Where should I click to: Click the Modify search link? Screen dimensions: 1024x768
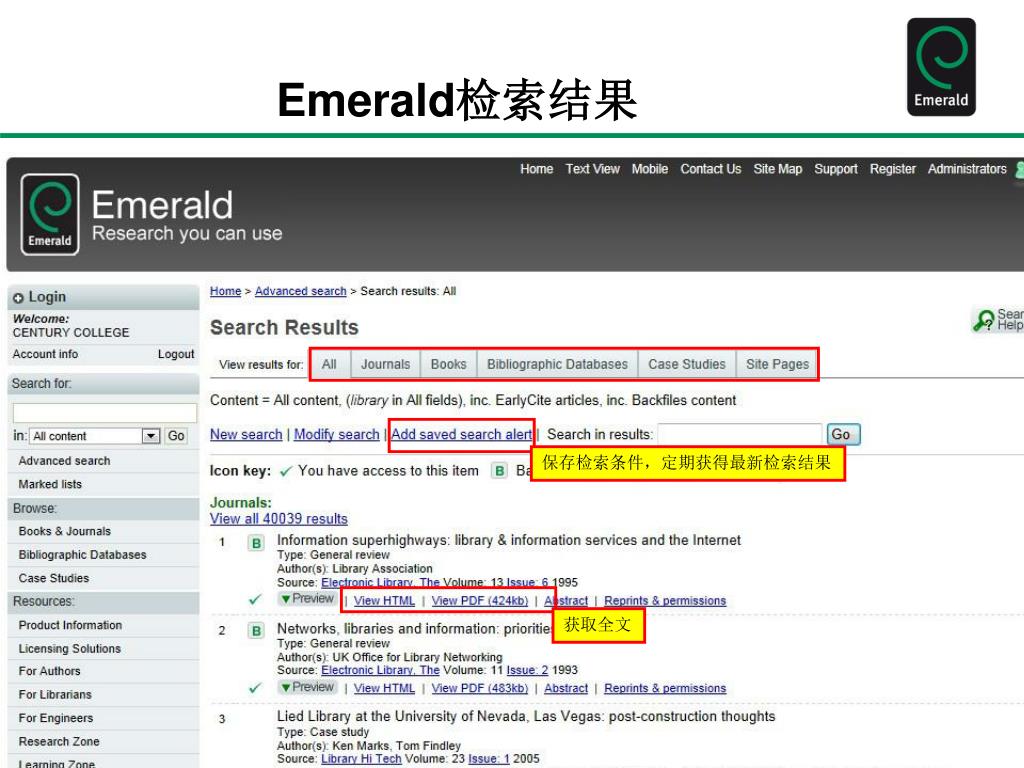pos(336,434)
